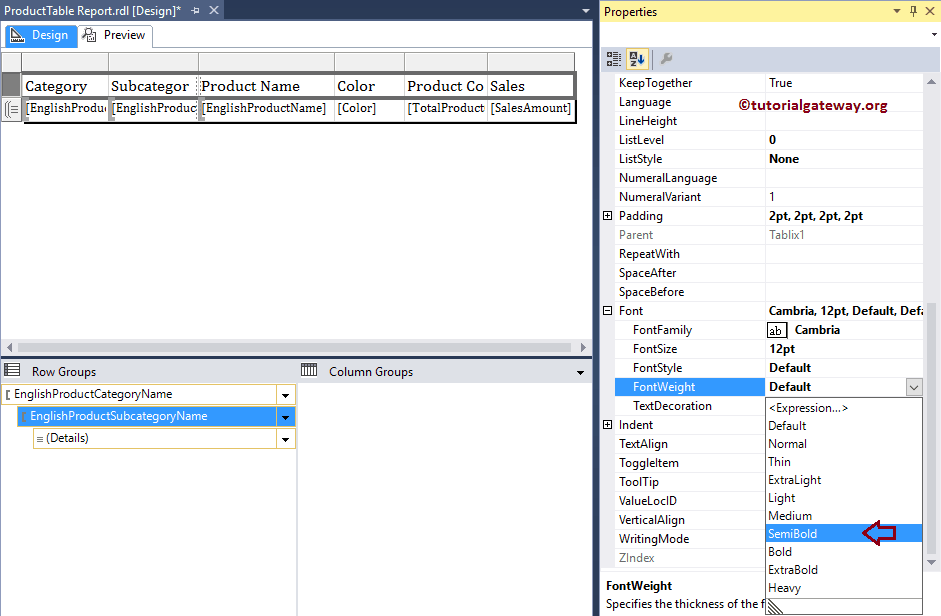The image size is (941, 616).
Task: Toggle auto-hide pin on the Properties window
Action: (913, 11)
